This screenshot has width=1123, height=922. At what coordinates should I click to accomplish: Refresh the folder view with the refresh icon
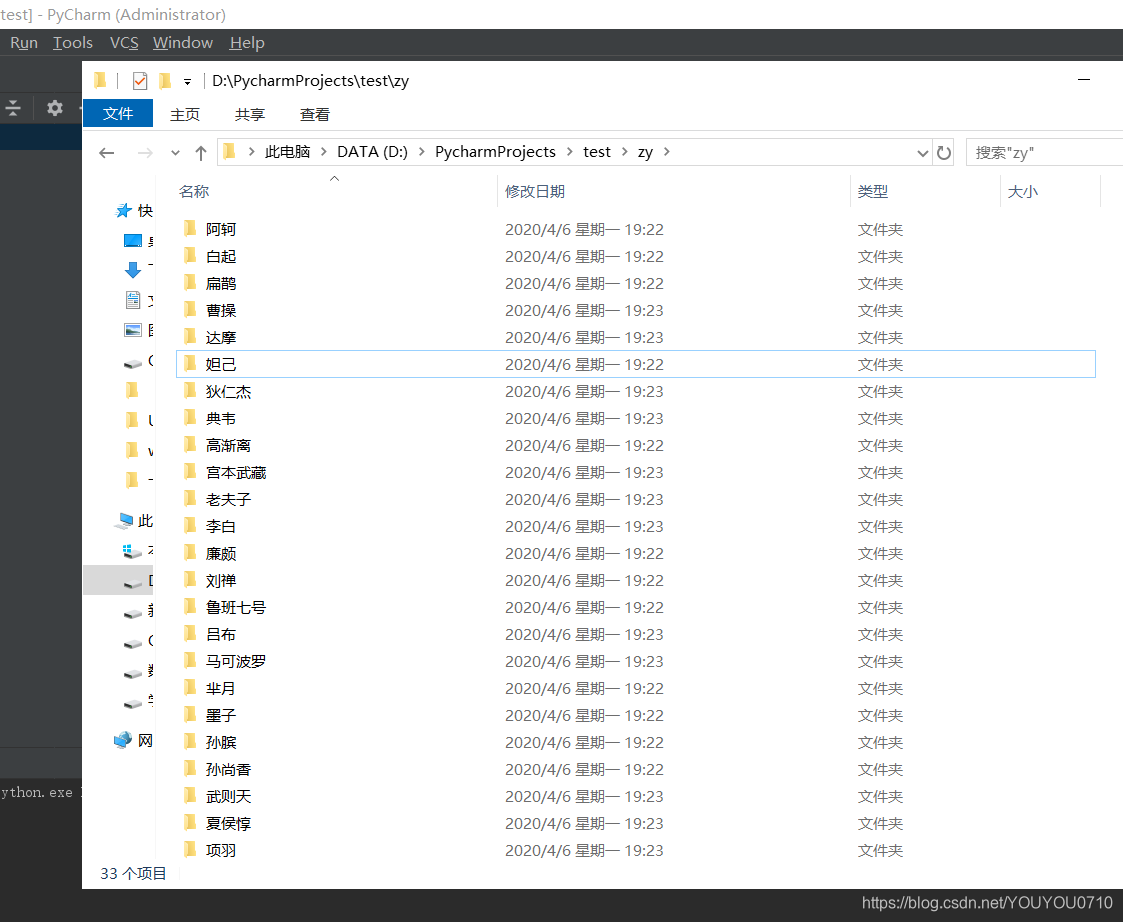point(943,151)
